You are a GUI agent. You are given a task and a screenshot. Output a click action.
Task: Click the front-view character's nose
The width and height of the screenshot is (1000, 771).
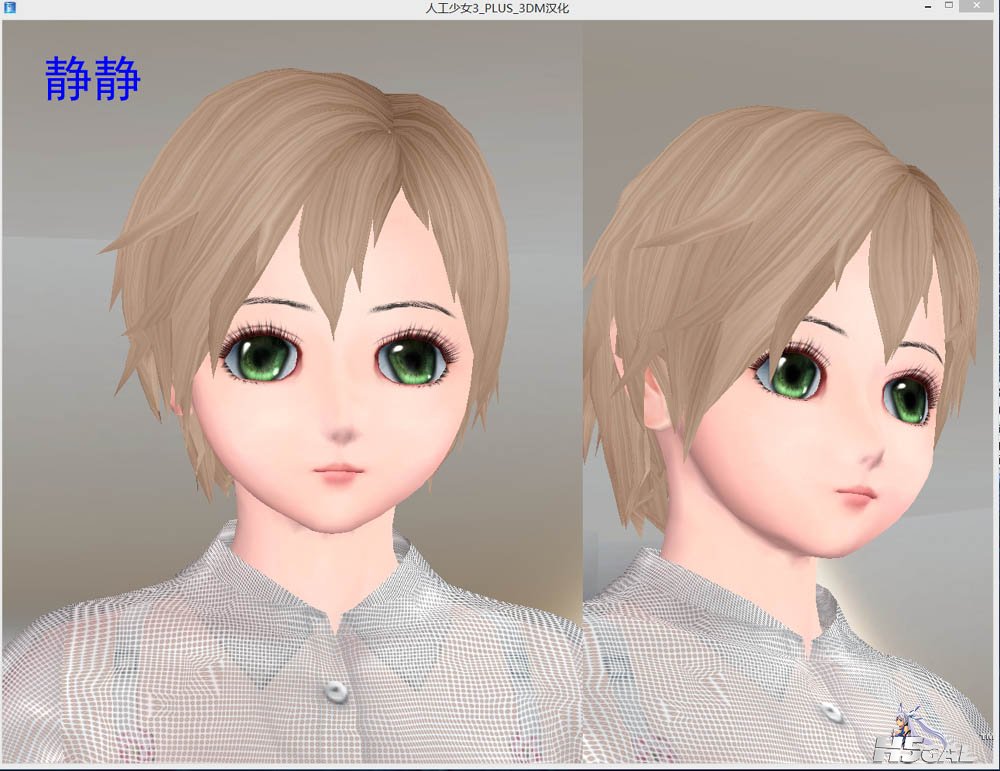pyautogui.click(x=340, y=433)
